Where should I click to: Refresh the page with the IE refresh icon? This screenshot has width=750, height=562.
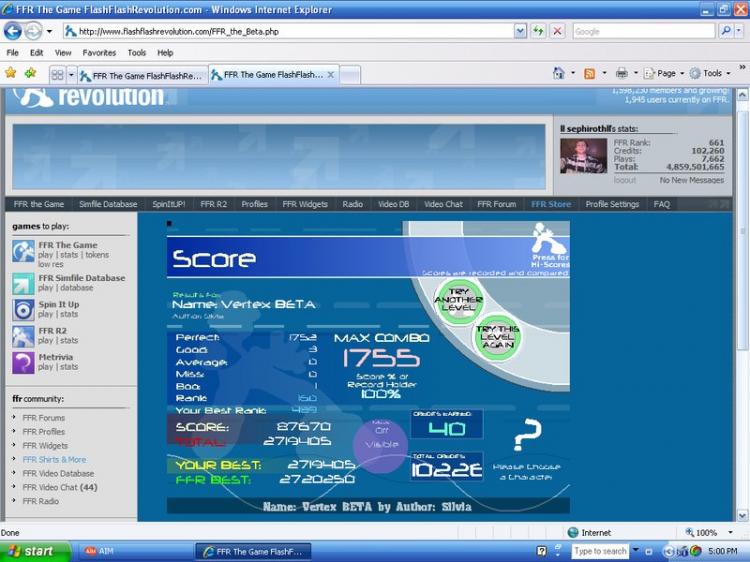coord(540,31)
